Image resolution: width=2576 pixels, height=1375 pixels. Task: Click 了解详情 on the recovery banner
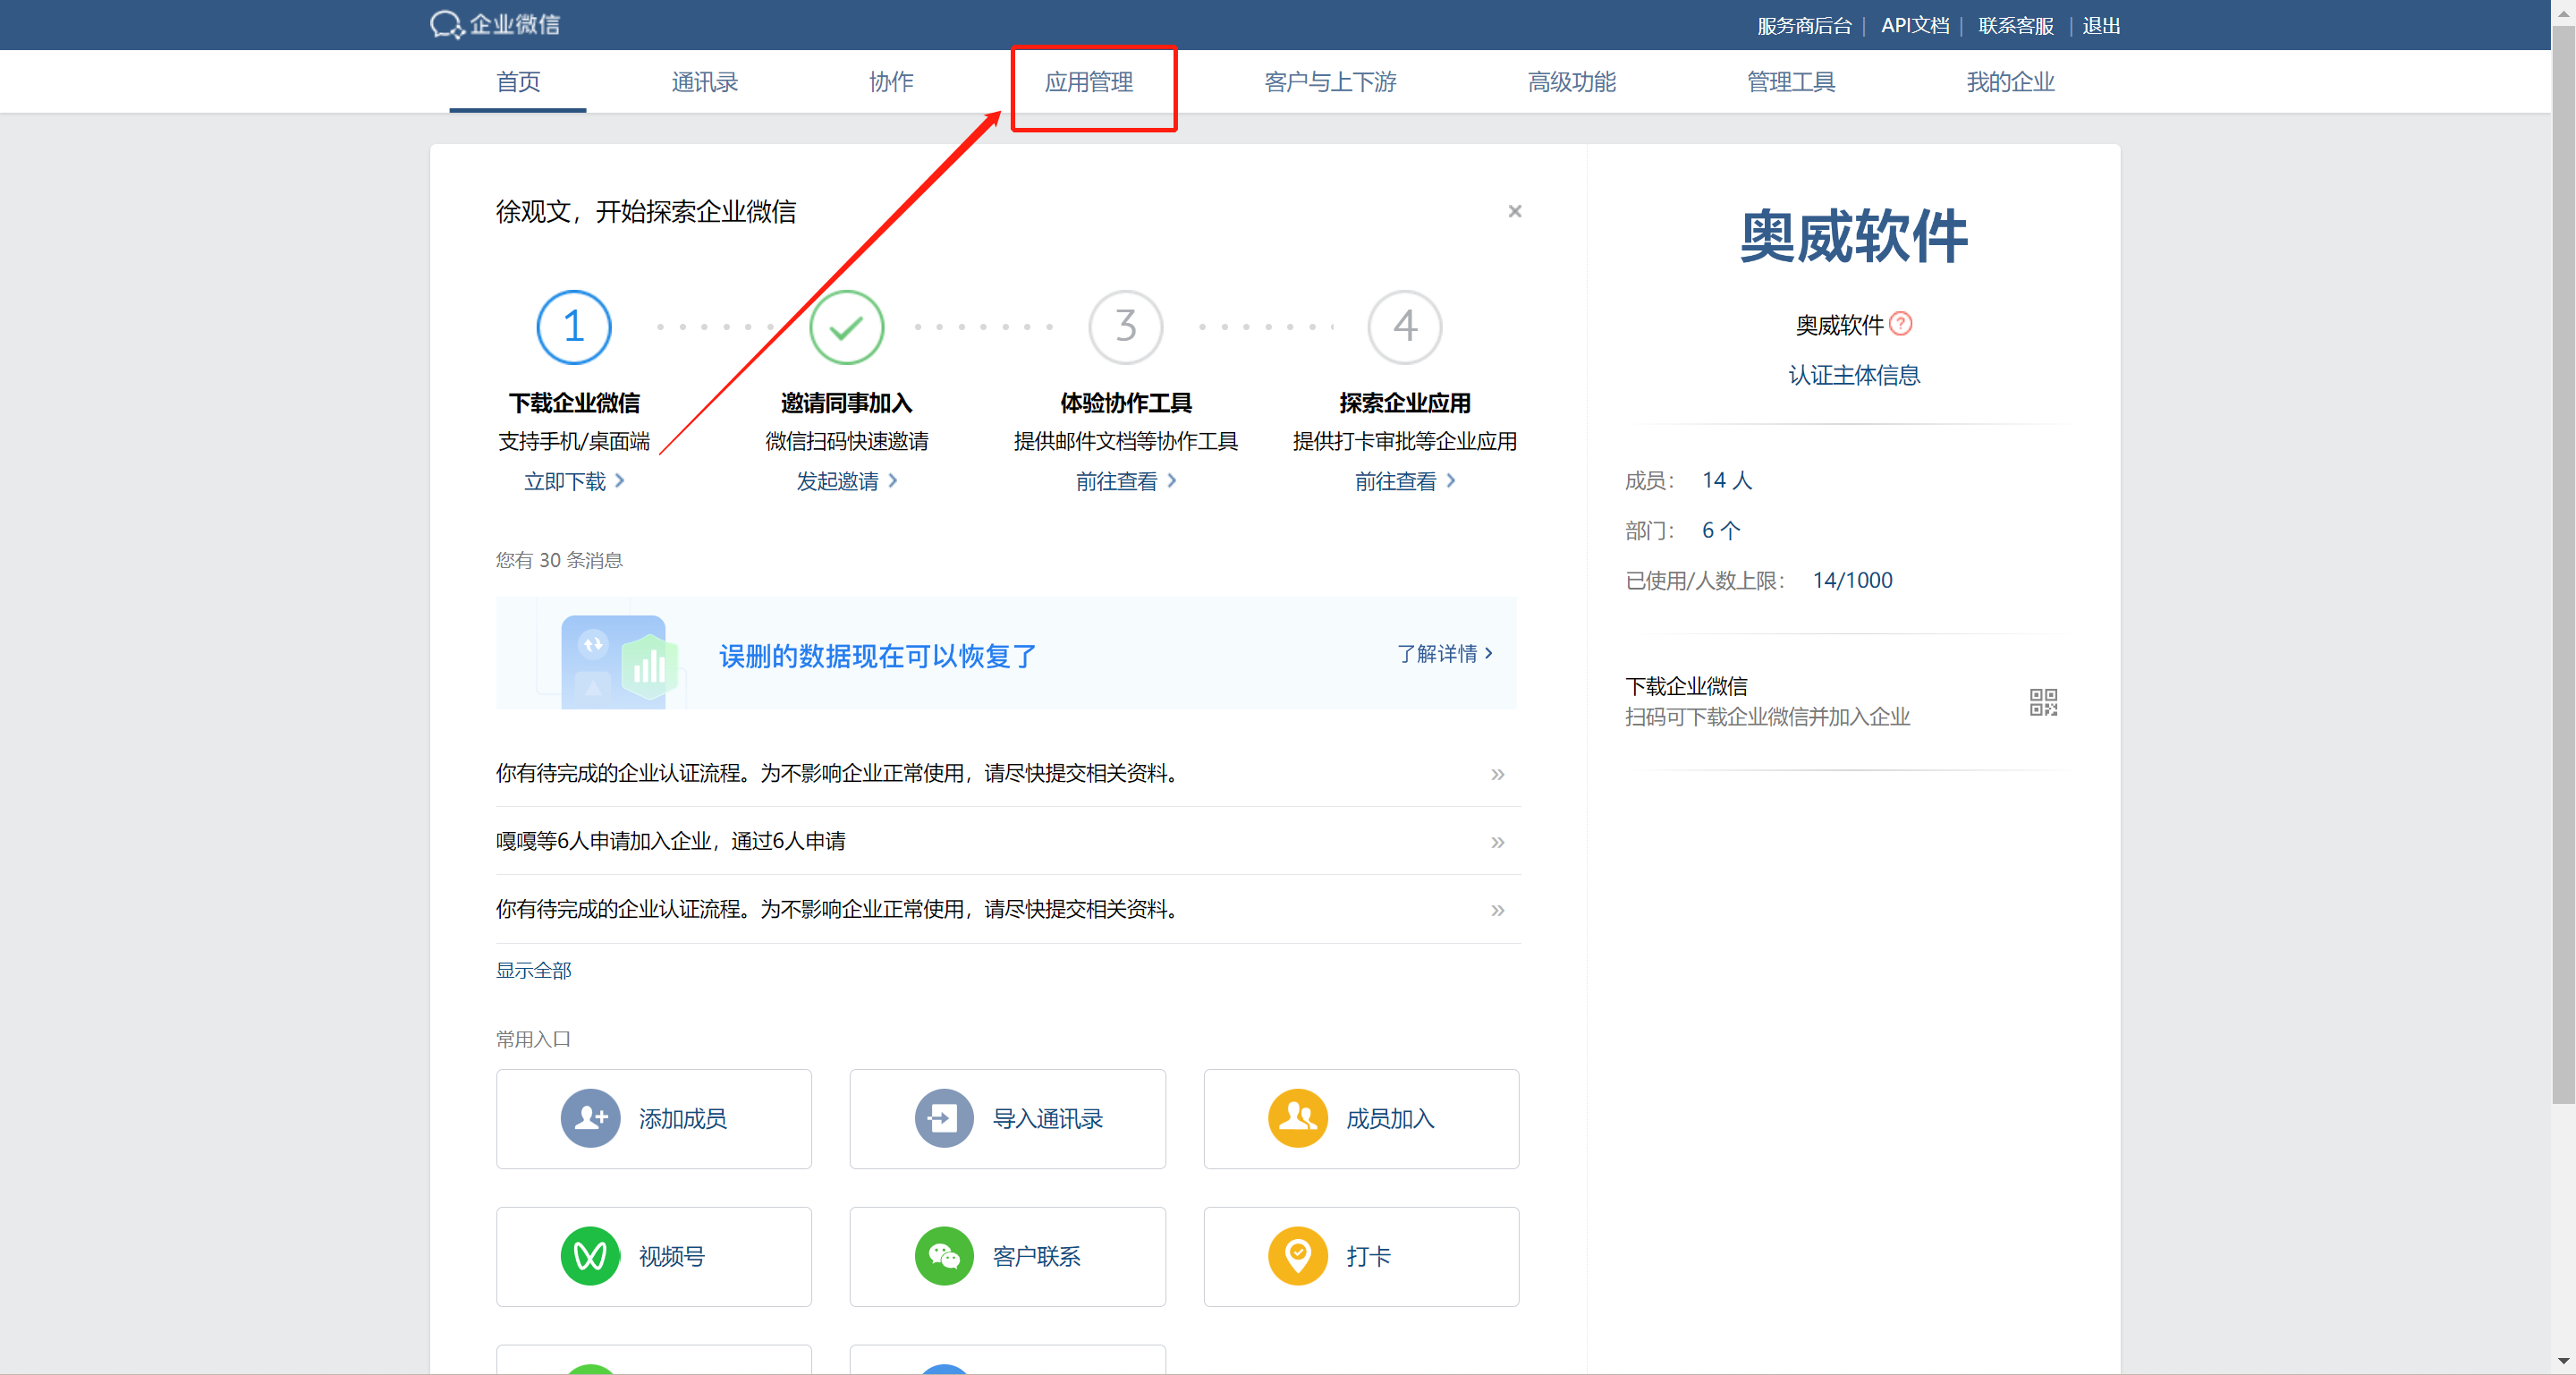[x=1445, y=653]
